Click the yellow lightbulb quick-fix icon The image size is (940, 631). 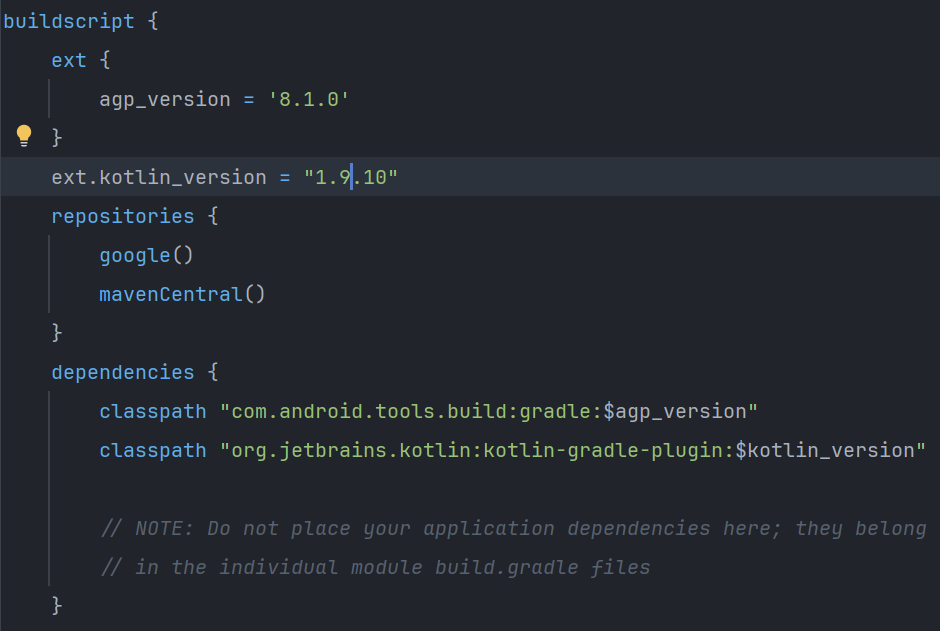(24, 135)
